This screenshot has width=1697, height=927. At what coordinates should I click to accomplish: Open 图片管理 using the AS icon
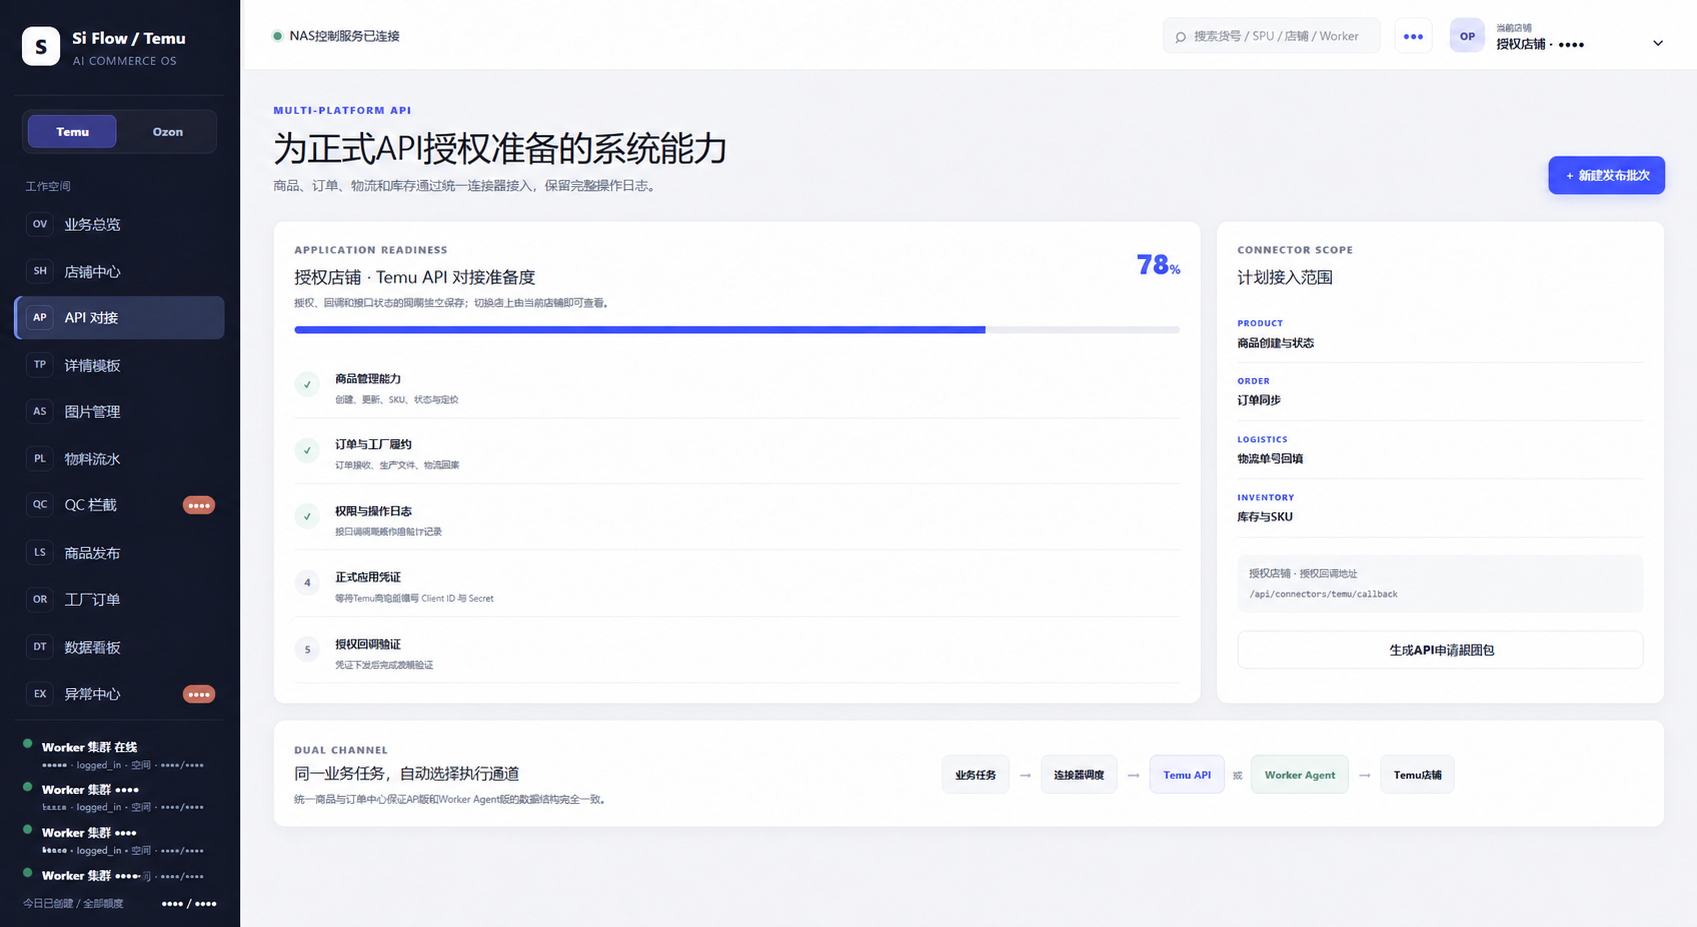(40, 411)
